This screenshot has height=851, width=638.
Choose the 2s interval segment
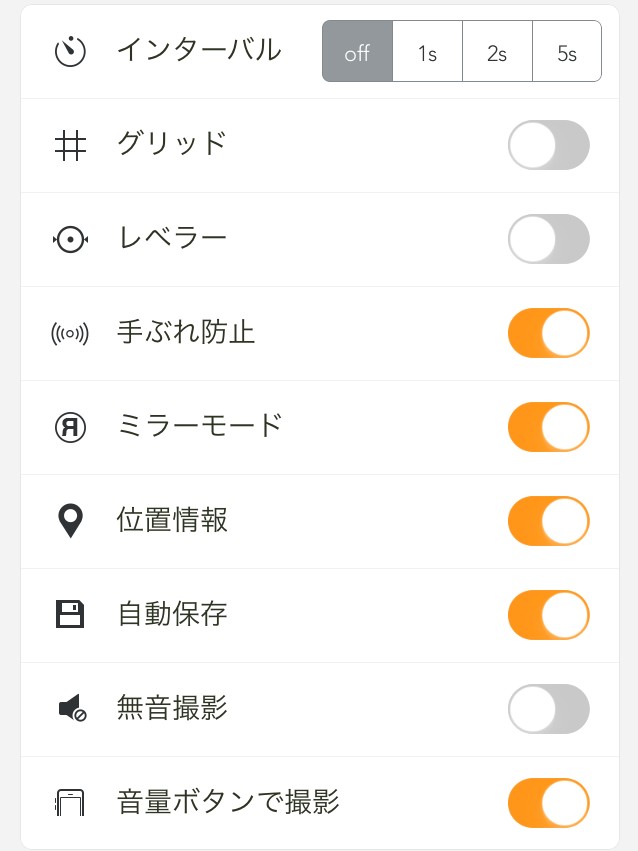[497, 52]
